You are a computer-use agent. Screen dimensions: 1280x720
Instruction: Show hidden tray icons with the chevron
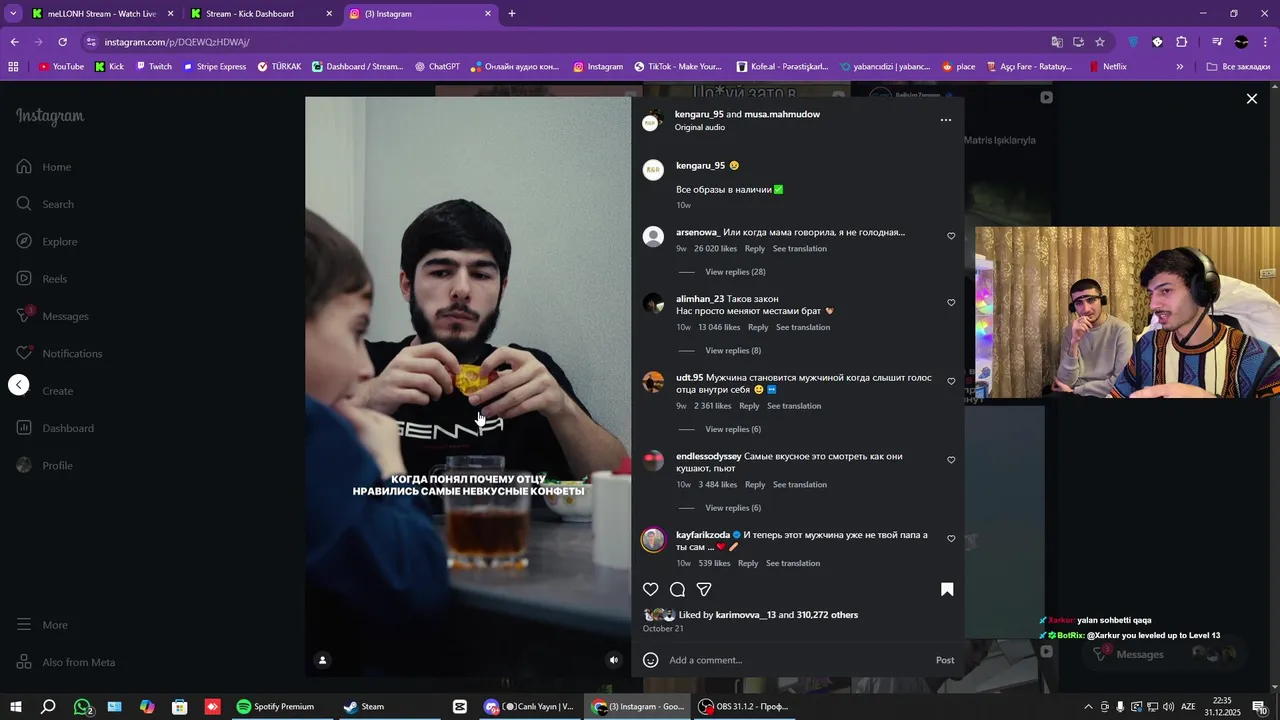click(1088, 707)
